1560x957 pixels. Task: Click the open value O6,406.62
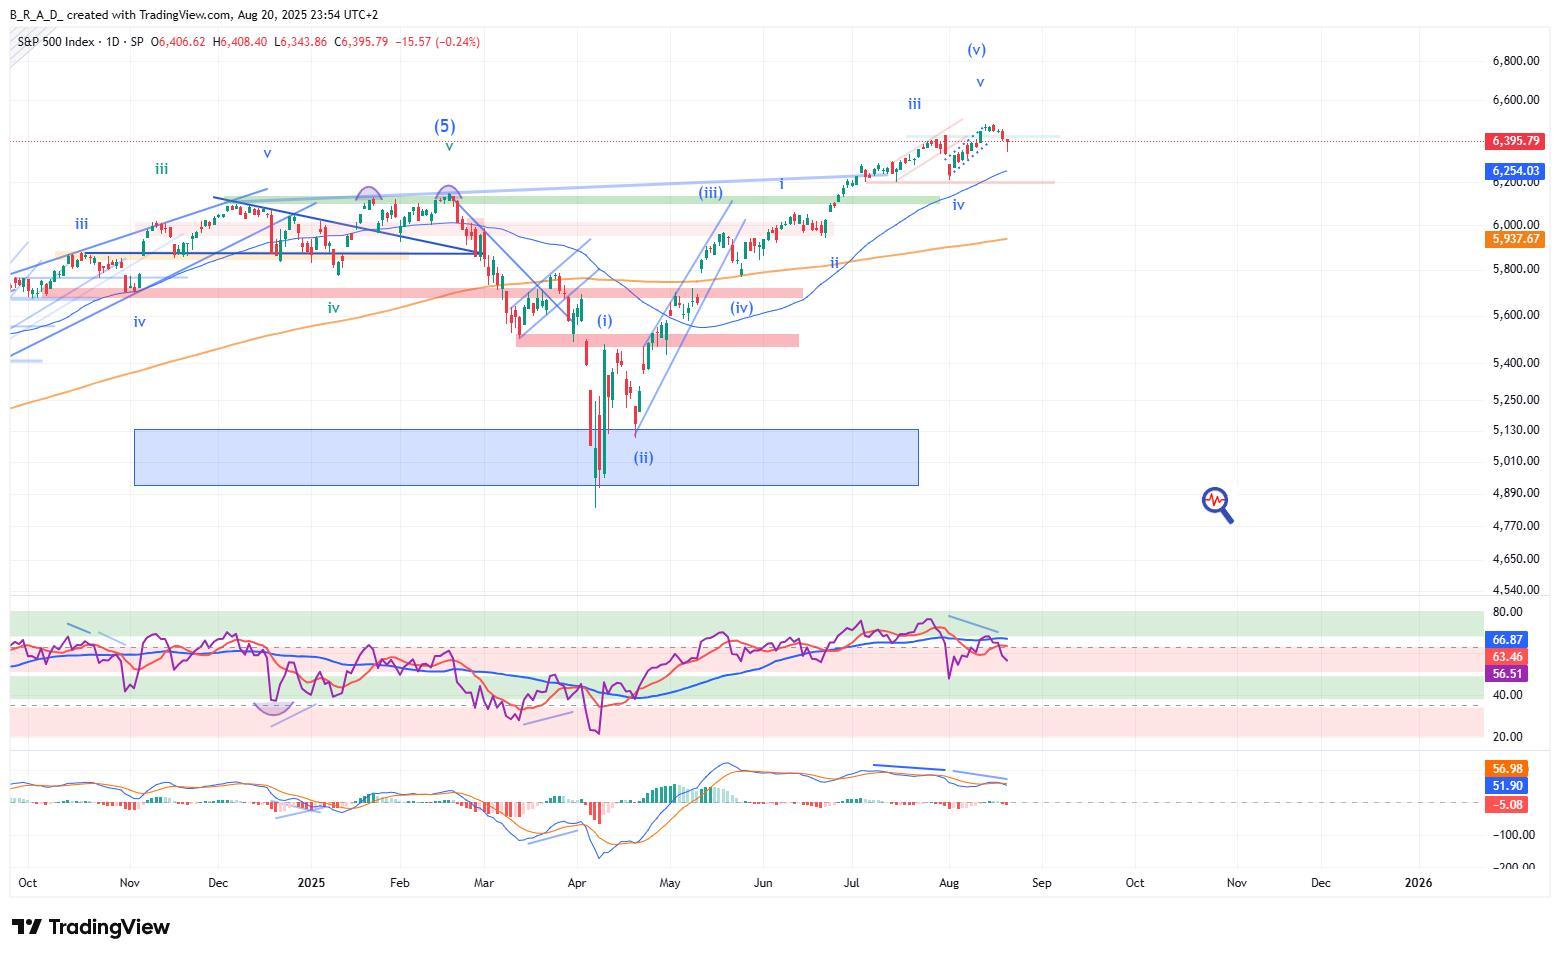(178, 42)
